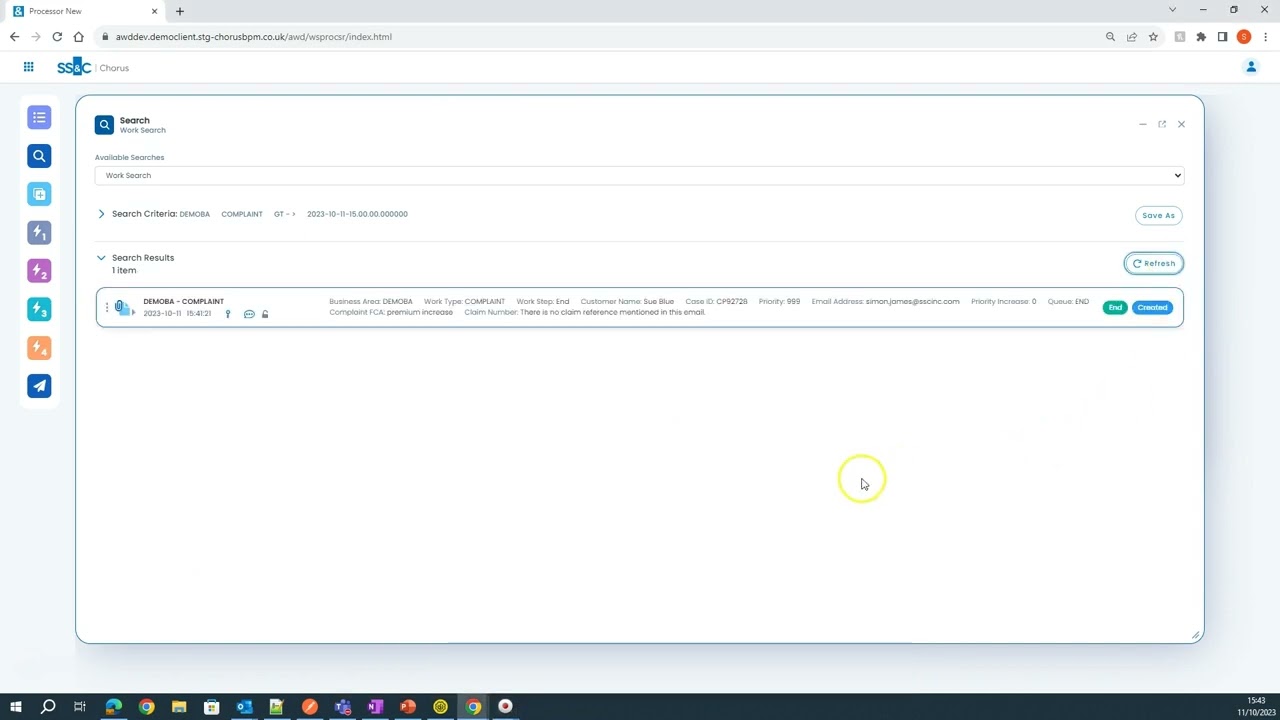The height and width of the screenshot is (720, 1280).
Task: Click the attachment icon on the COMPLAINT item
Action: click(121, 307)
